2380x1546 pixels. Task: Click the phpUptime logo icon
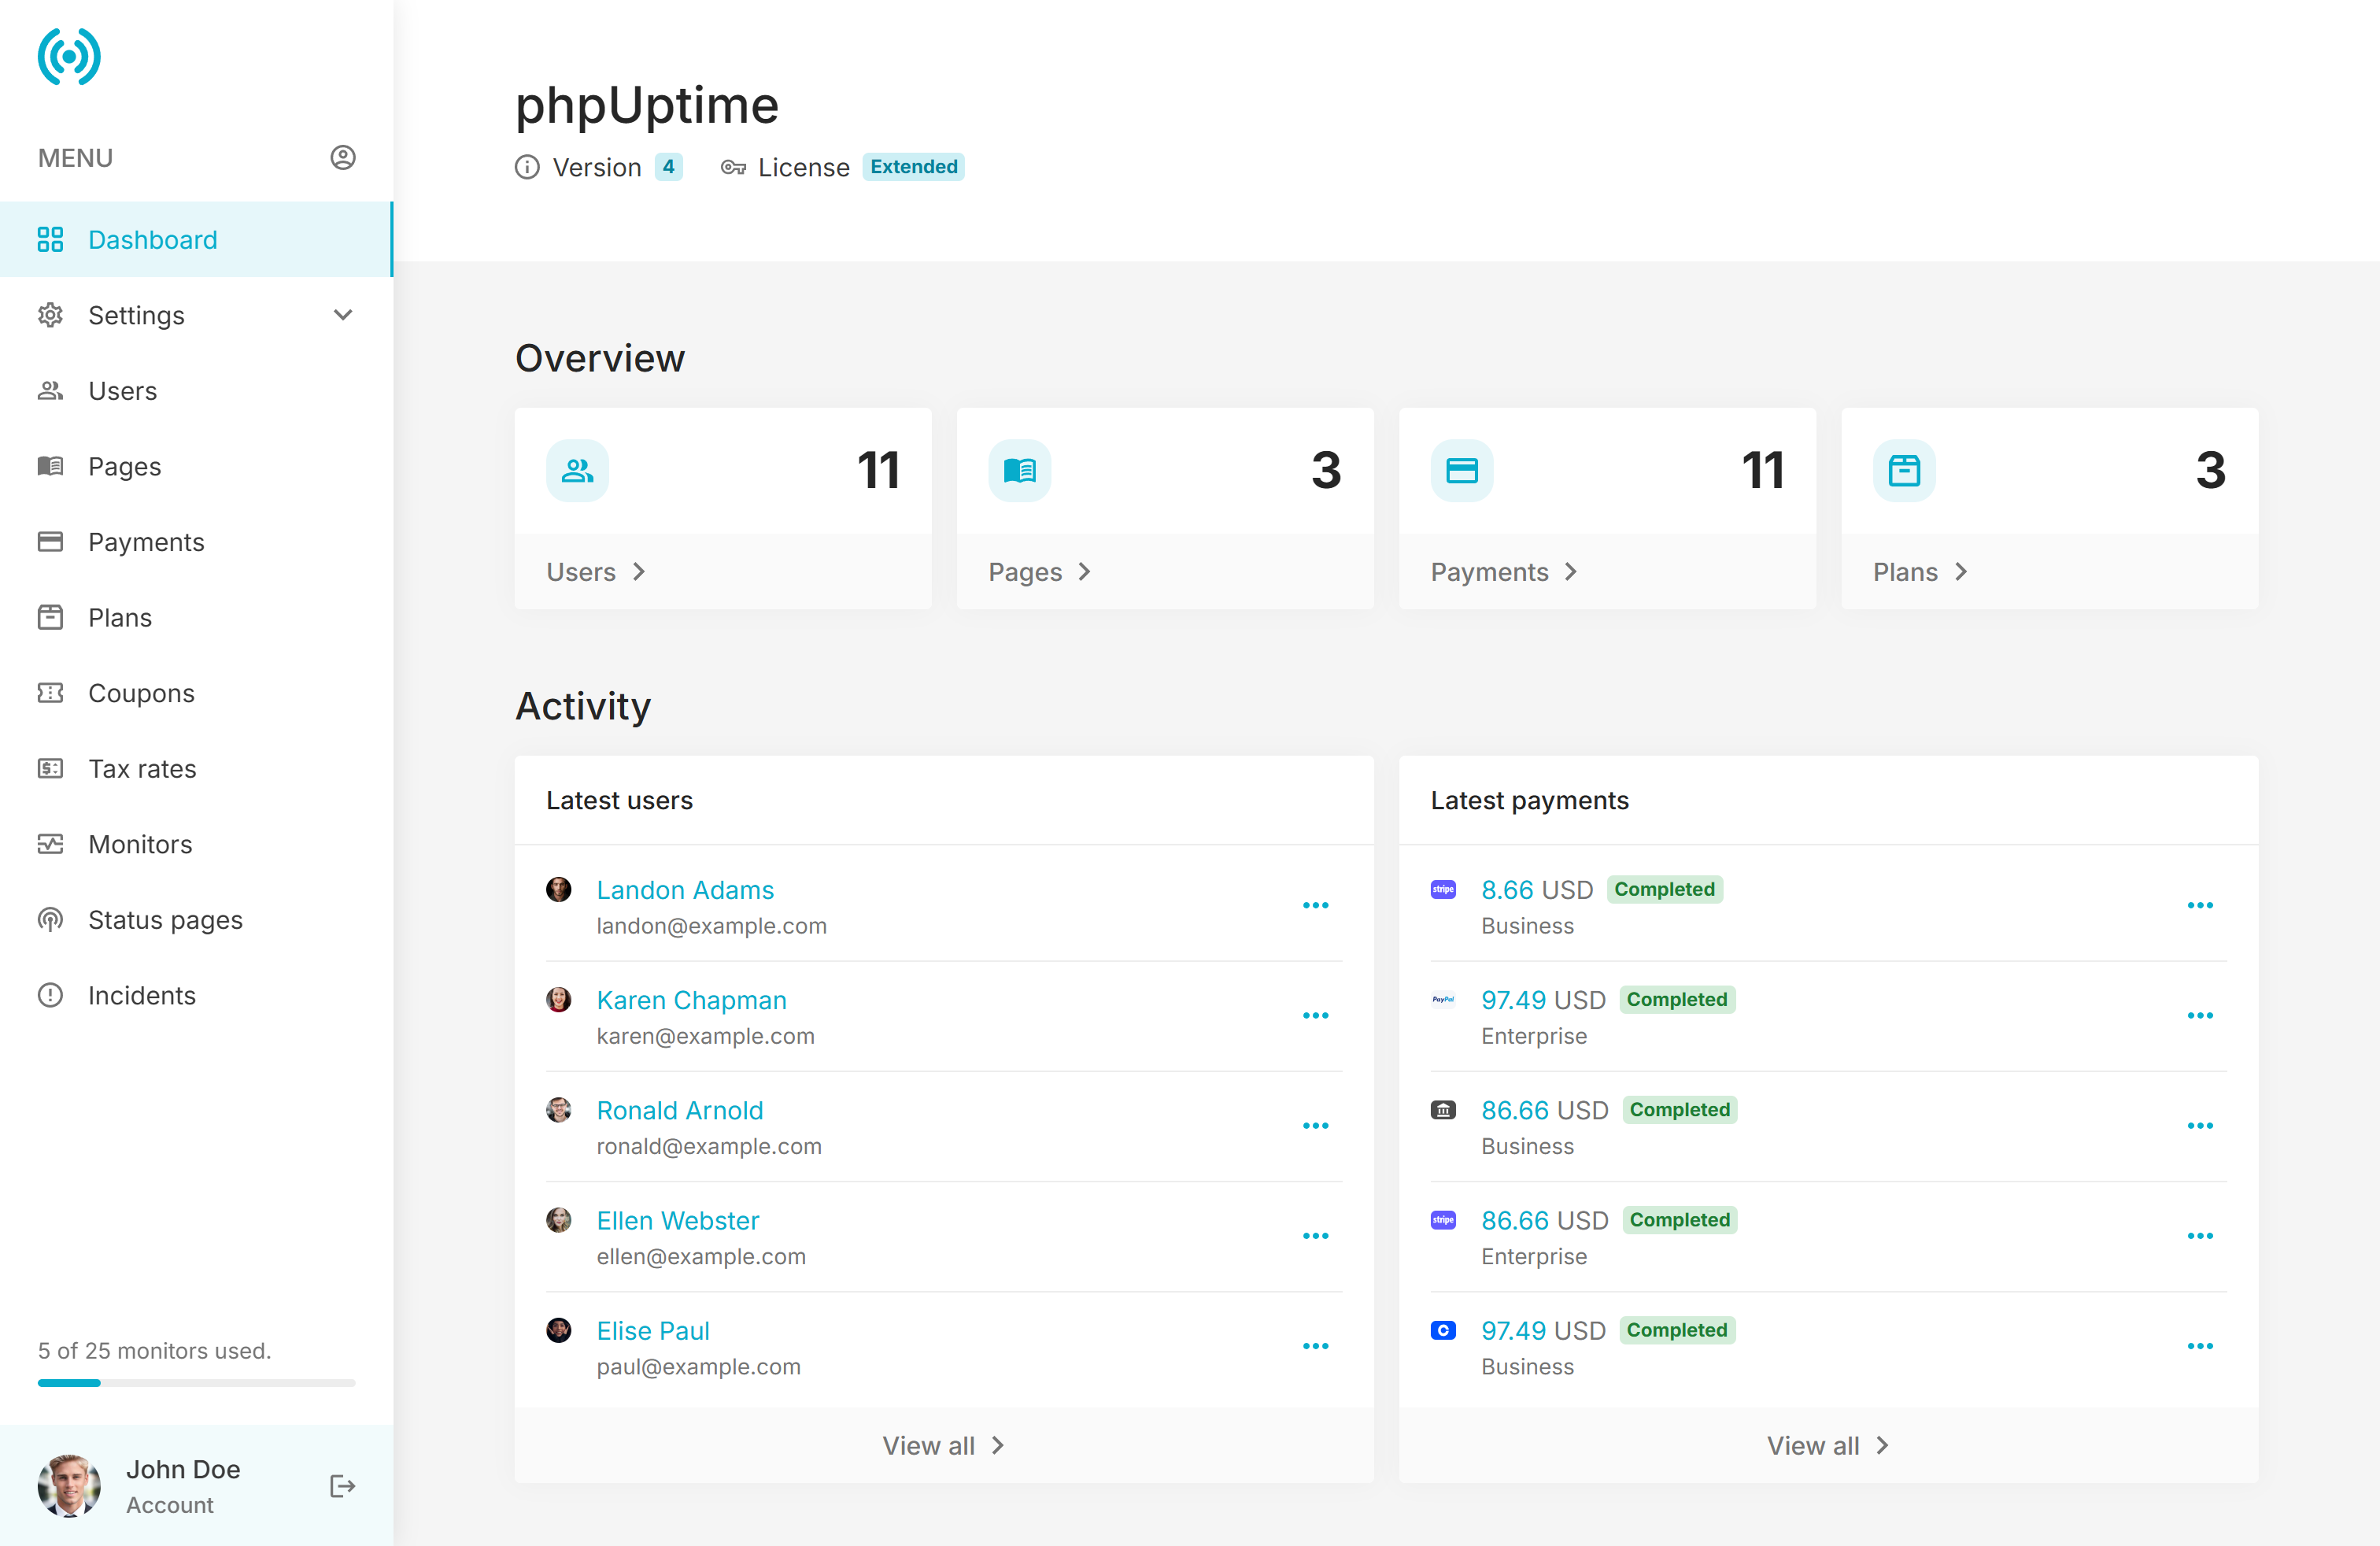pos(69,57)
